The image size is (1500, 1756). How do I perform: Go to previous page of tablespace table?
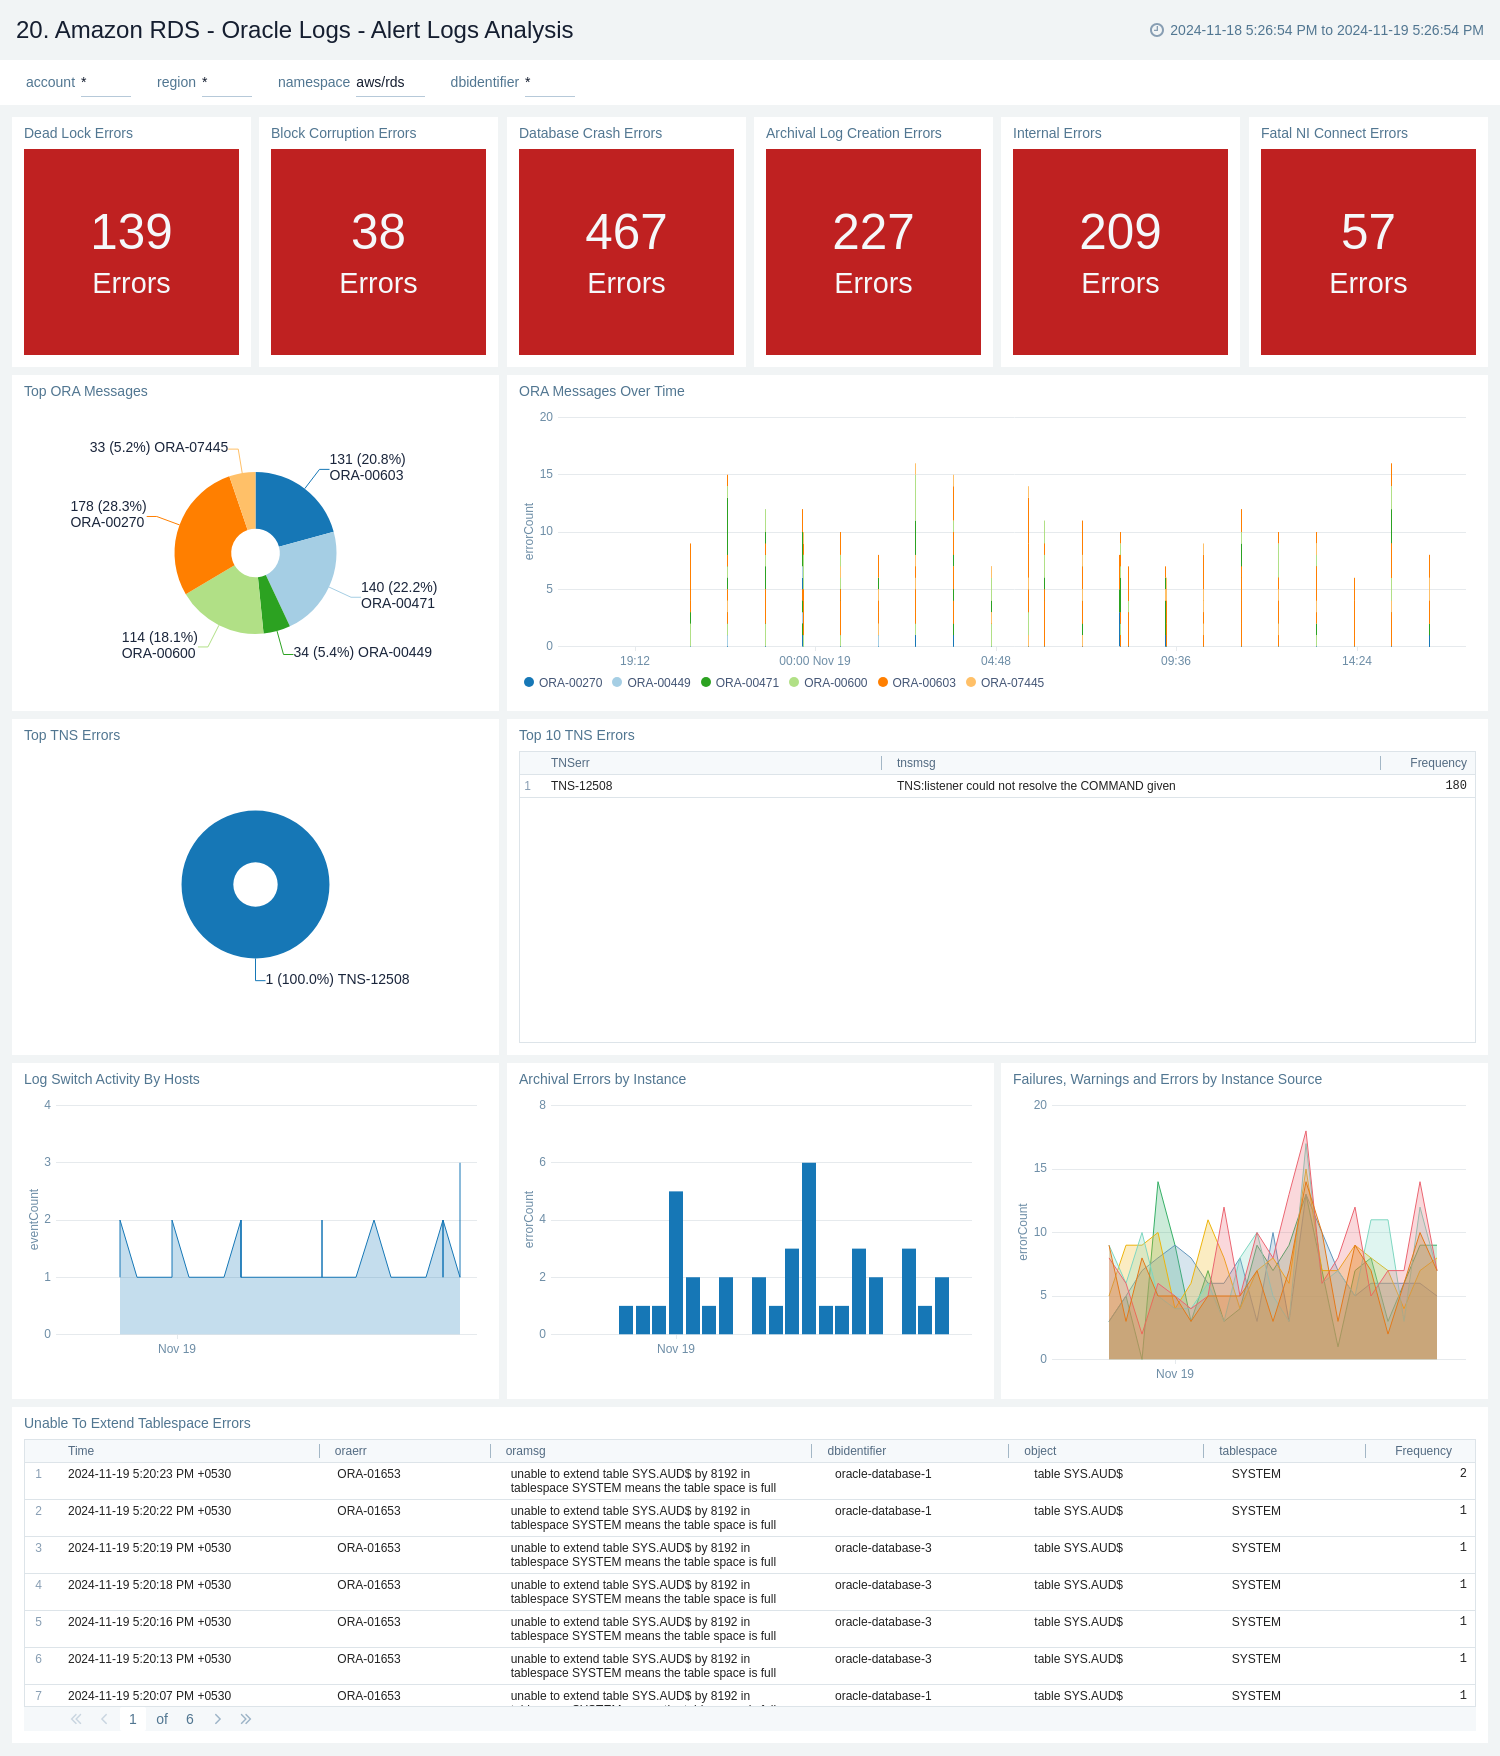click(104, 1719)
